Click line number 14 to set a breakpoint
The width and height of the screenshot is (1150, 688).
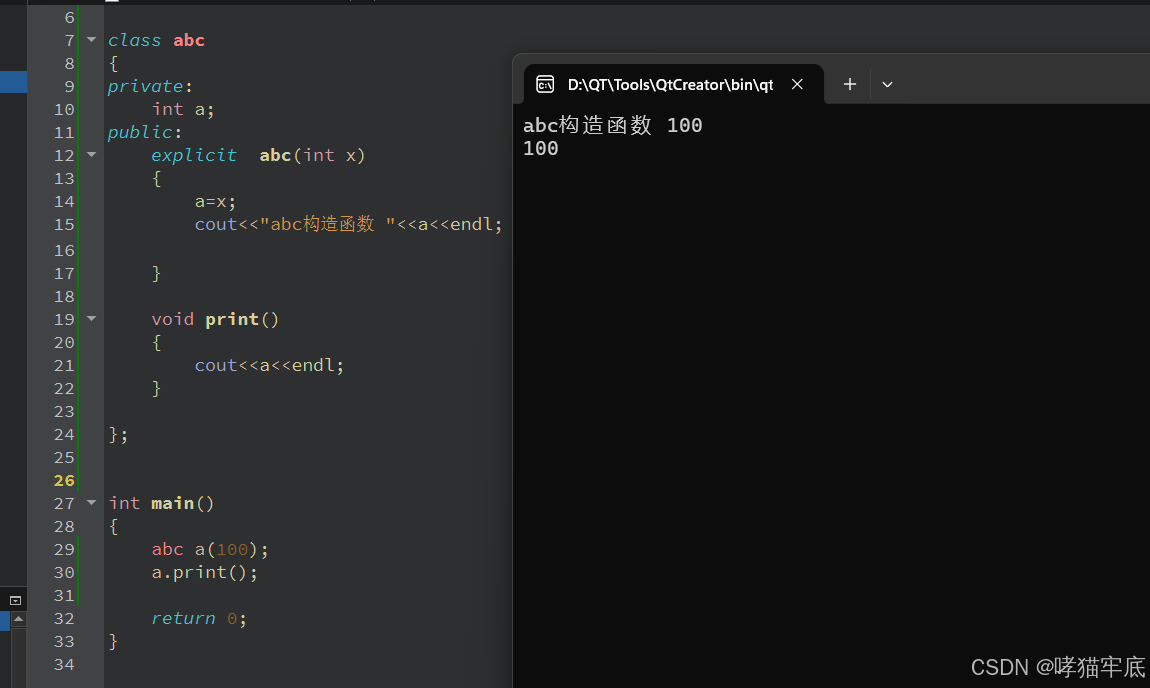click(64, 201)
